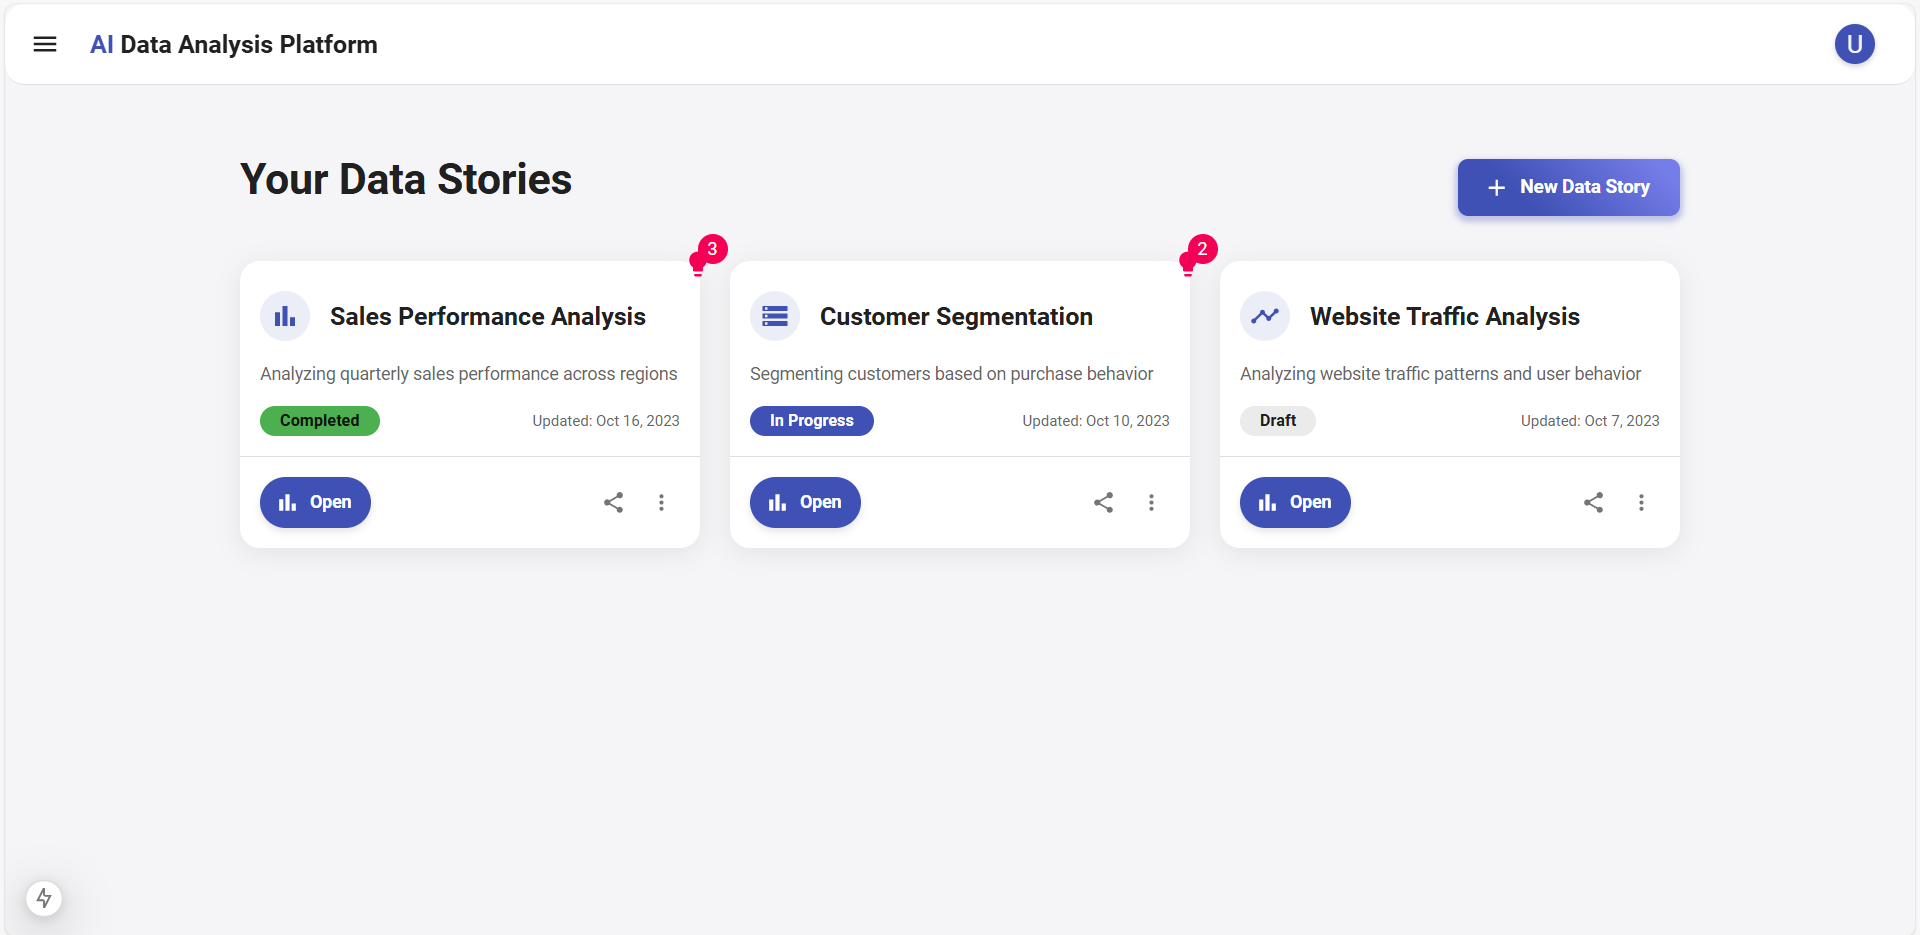Share the Sales Performance Analysis story

[613, 502]
